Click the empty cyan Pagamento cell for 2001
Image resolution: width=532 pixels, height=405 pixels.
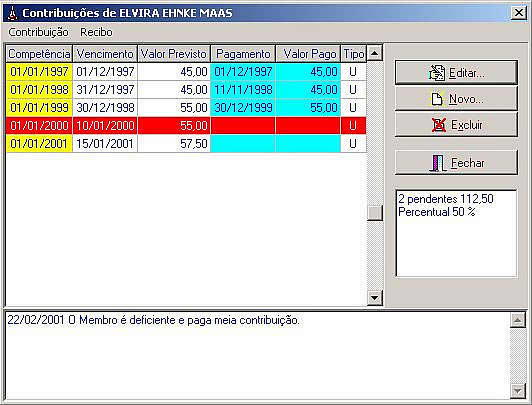point(243,143)
